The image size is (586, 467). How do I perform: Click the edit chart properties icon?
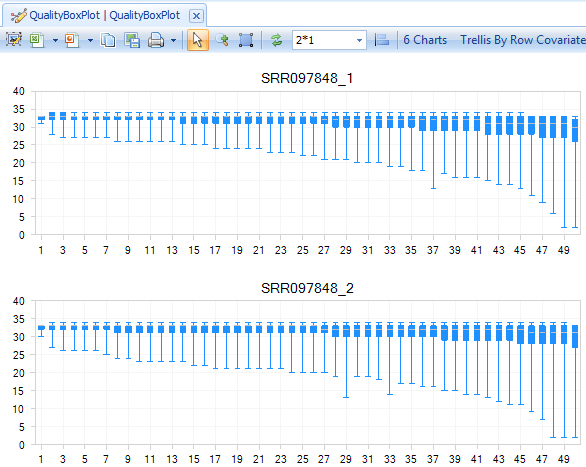14,40
